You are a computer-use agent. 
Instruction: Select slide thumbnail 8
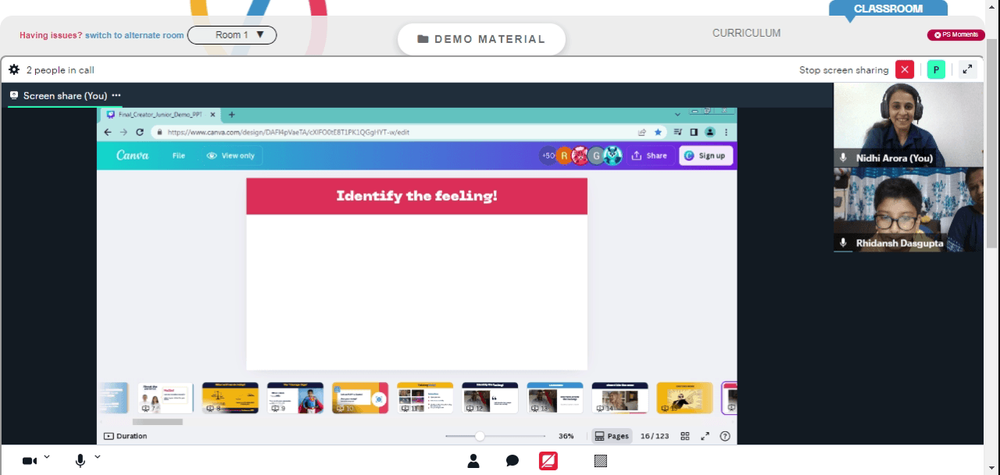(x=230, y=398)
